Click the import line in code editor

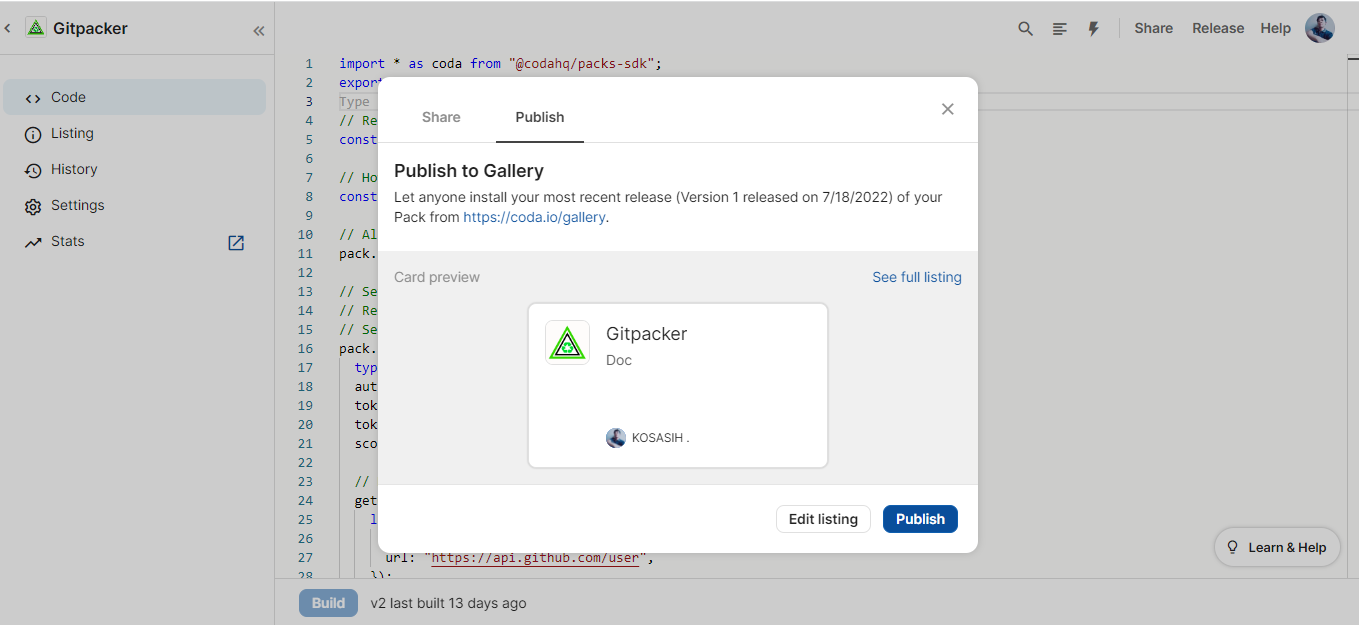[500, 63]
